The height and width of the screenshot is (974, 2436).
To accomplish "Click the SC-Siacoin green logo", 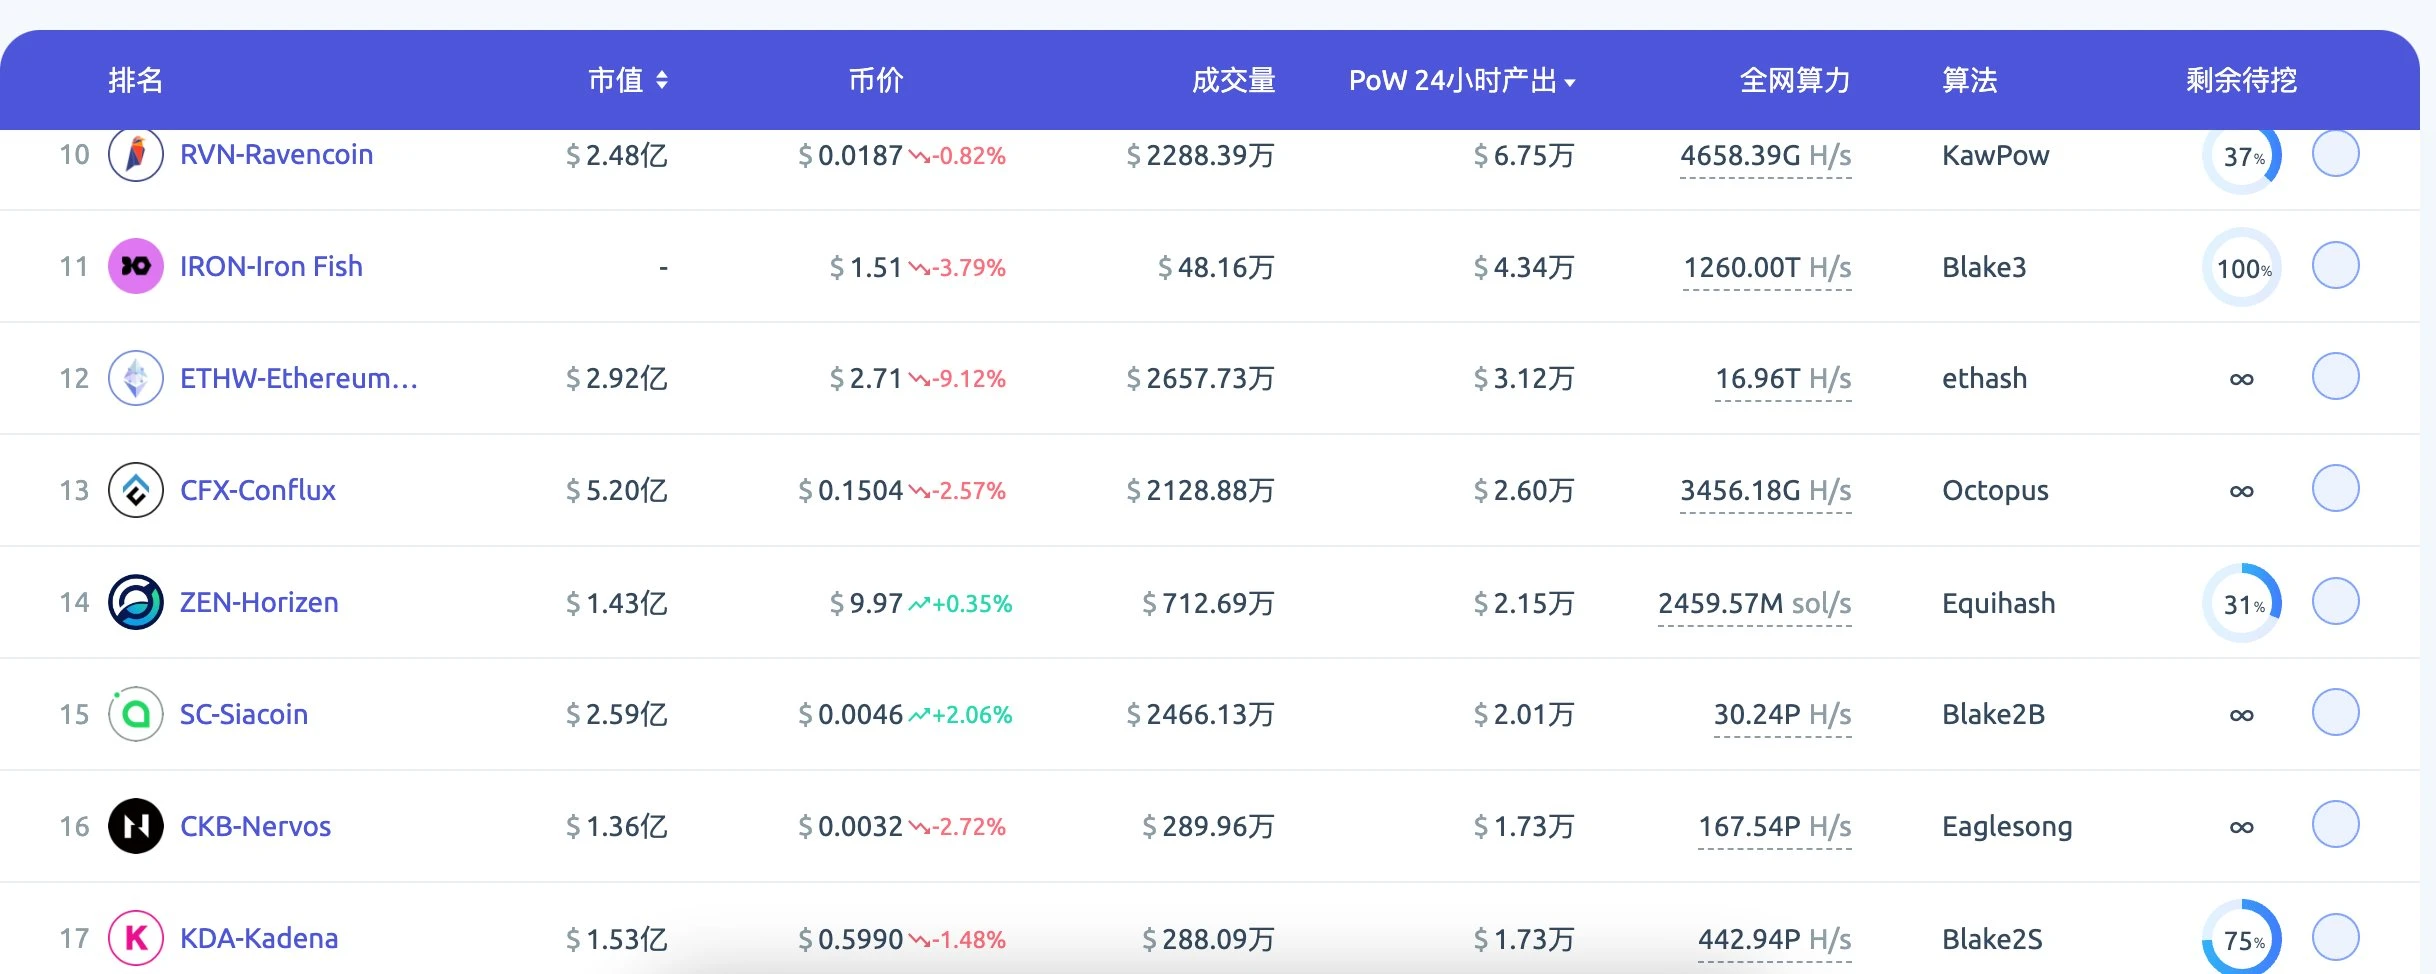I will pyautogui.click(x=135, y=714).
